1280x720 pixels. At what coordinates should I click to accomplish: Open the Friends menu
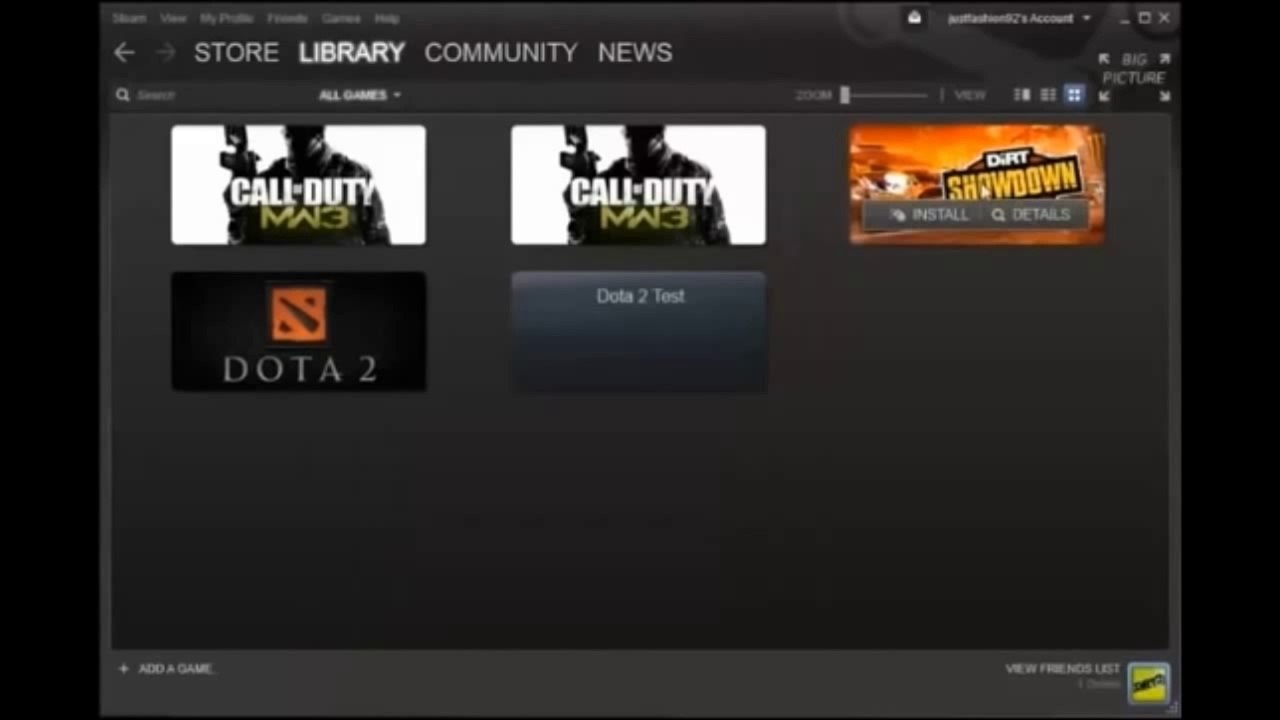tap(287, 18)
